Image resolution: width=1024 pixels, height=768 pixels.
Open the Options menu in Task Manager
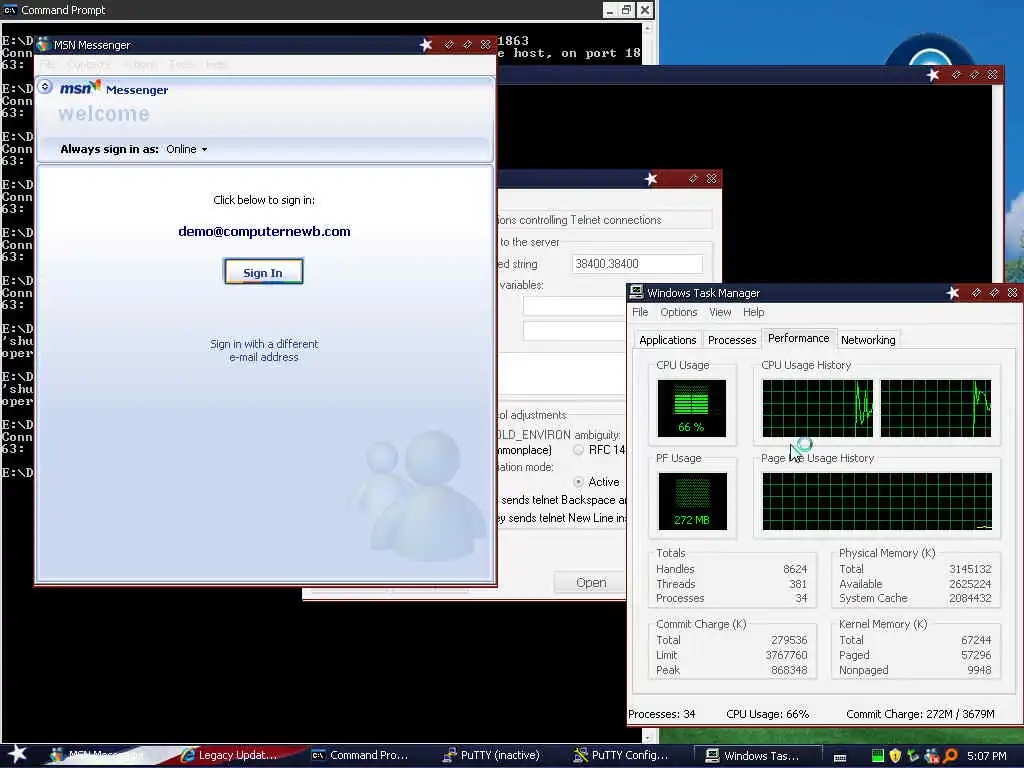(x=679, y=312)
